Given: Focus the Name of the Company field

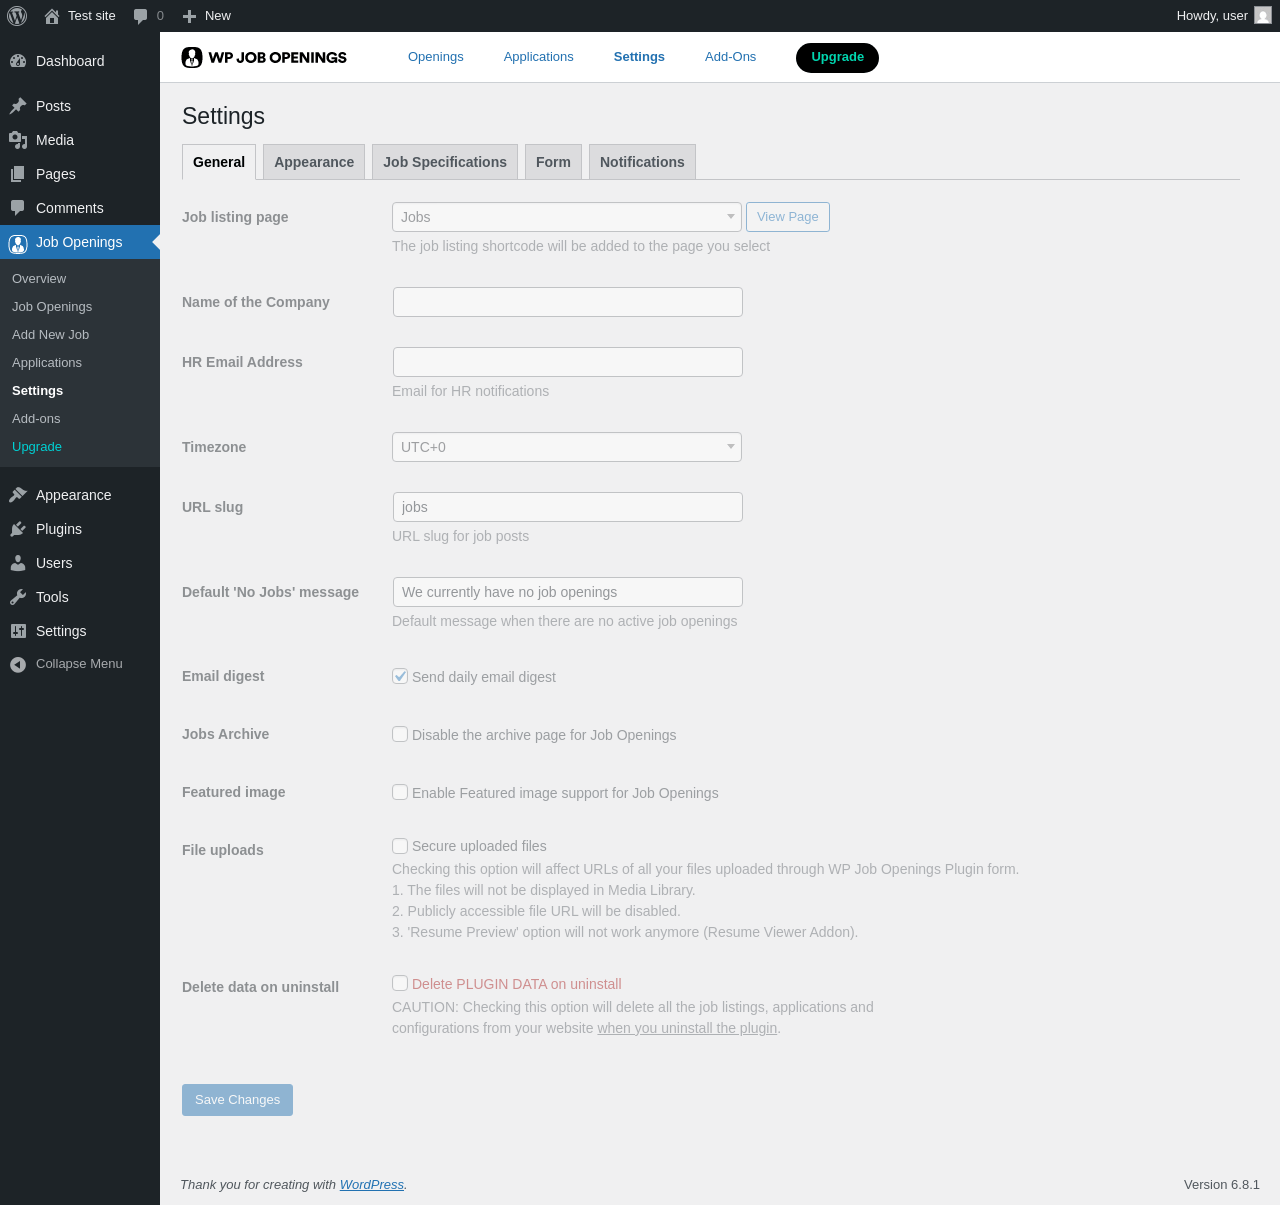Looking at the screenshot, I should point(568,302).
